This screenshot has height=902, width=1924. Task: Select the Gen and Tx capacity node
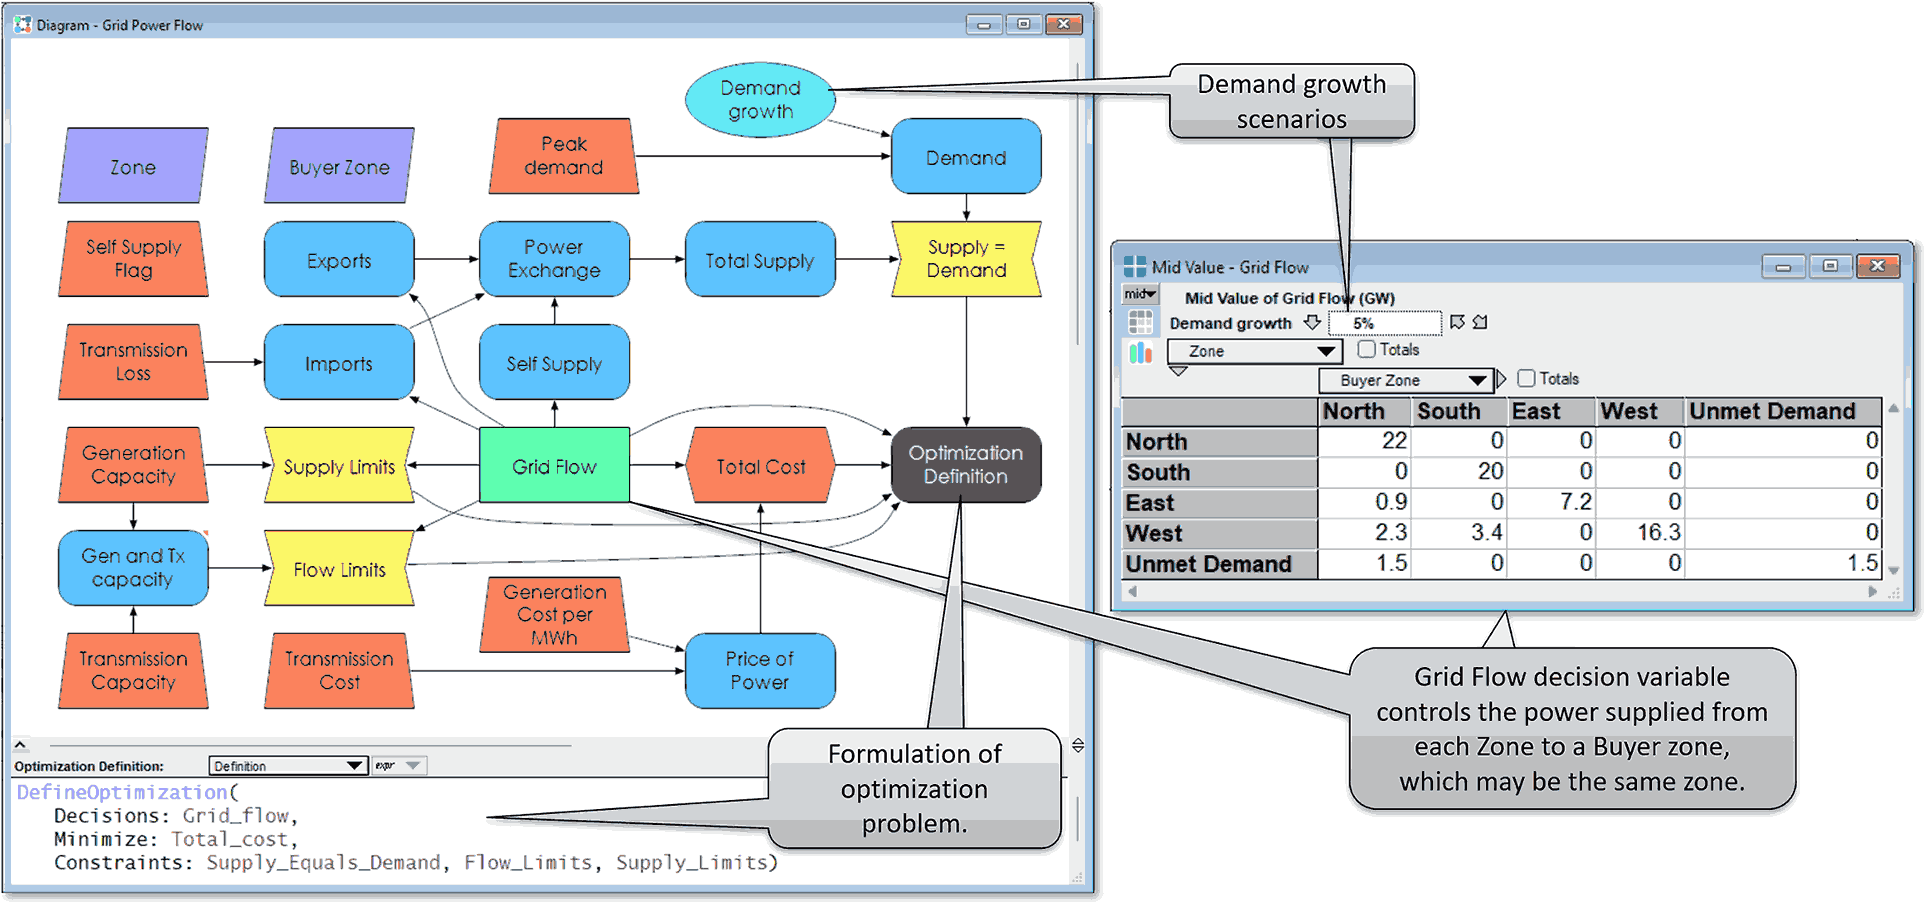click(x=133, y=568)
